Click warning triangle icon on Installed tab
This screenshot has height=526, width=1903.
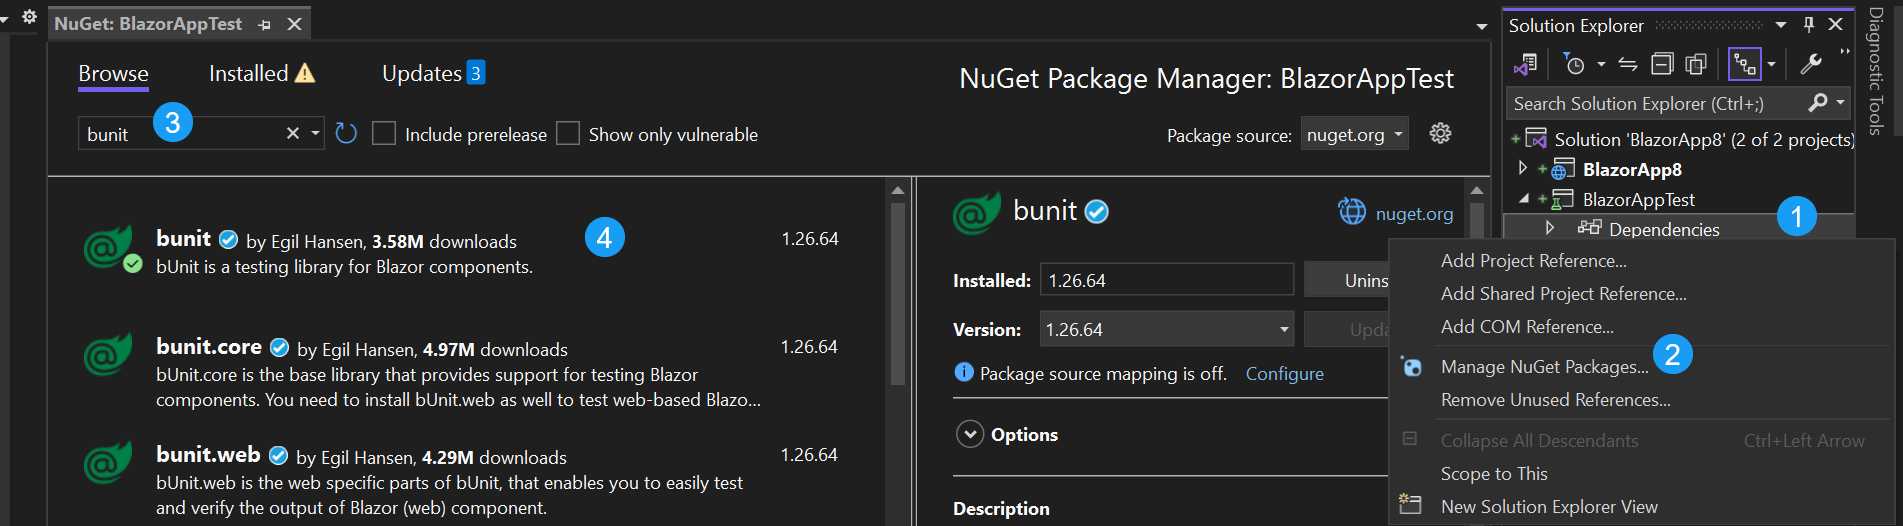pyautogui.click(x=305, y=73)
